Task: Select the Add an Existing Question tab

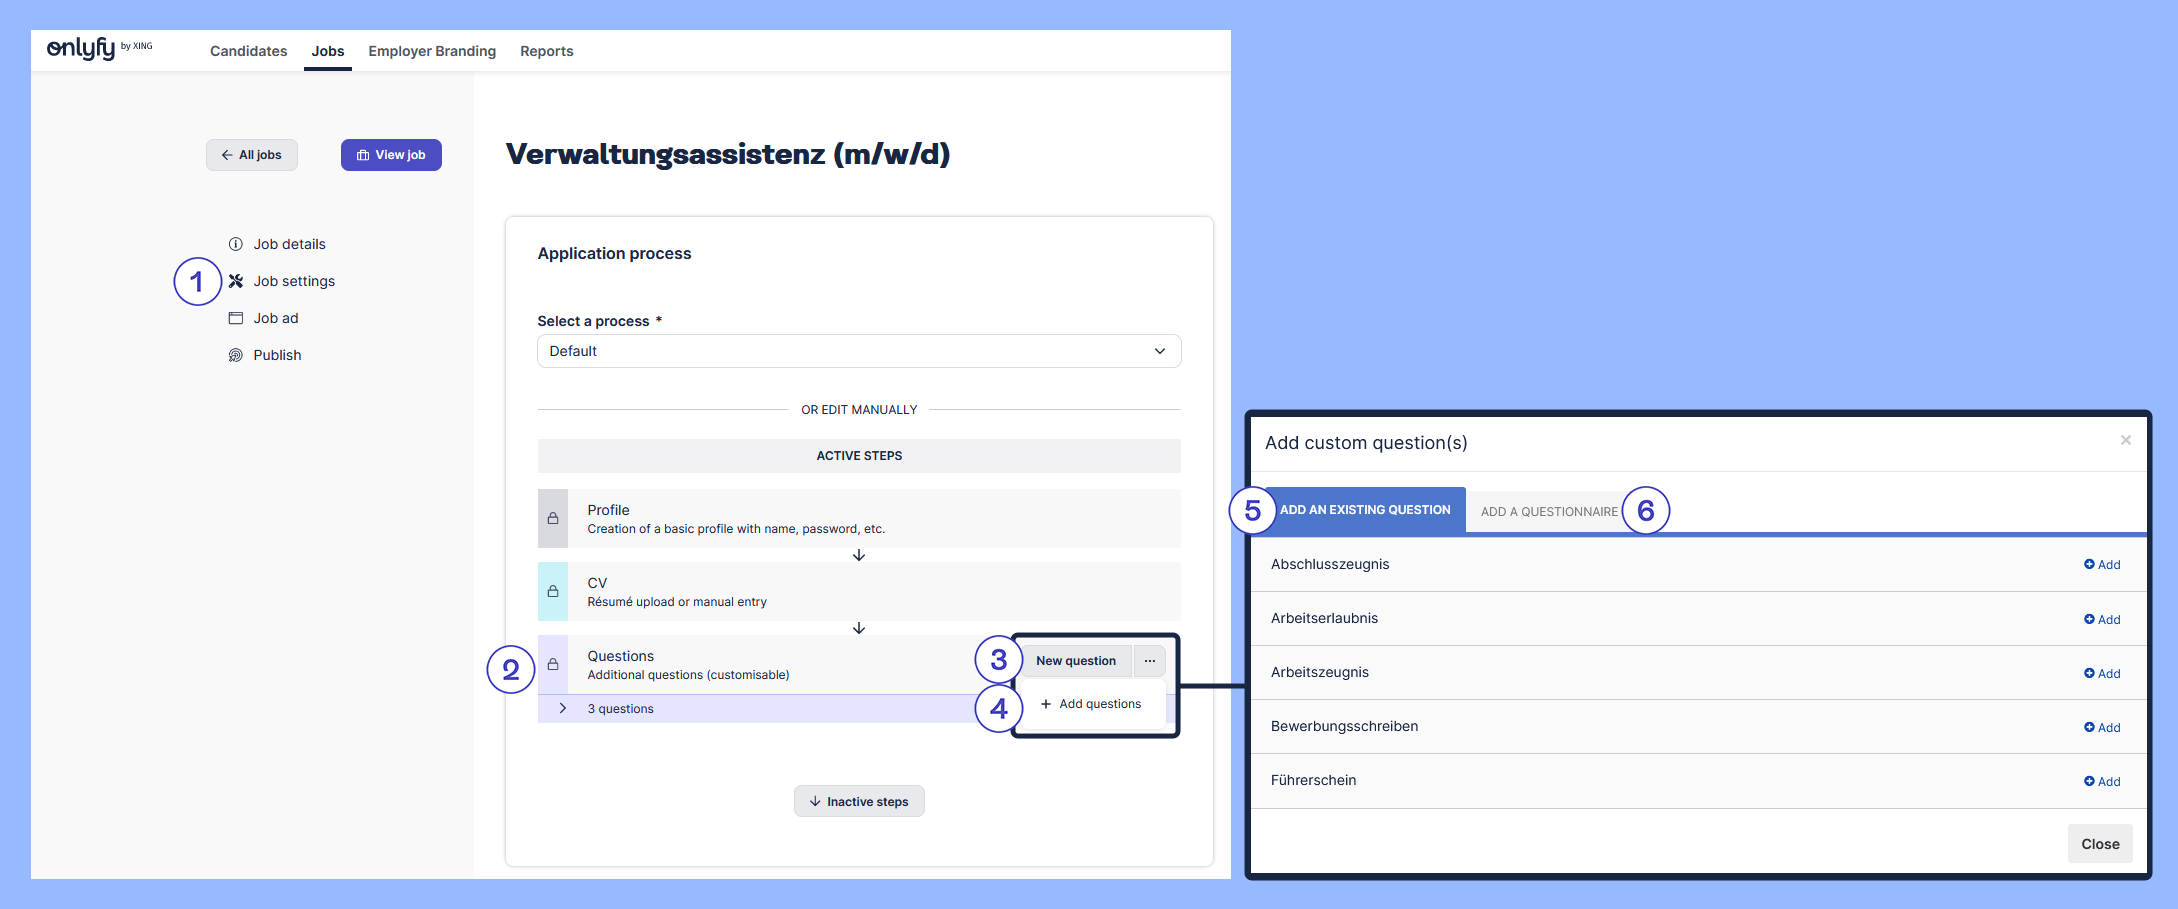Action: (1364, 510)
